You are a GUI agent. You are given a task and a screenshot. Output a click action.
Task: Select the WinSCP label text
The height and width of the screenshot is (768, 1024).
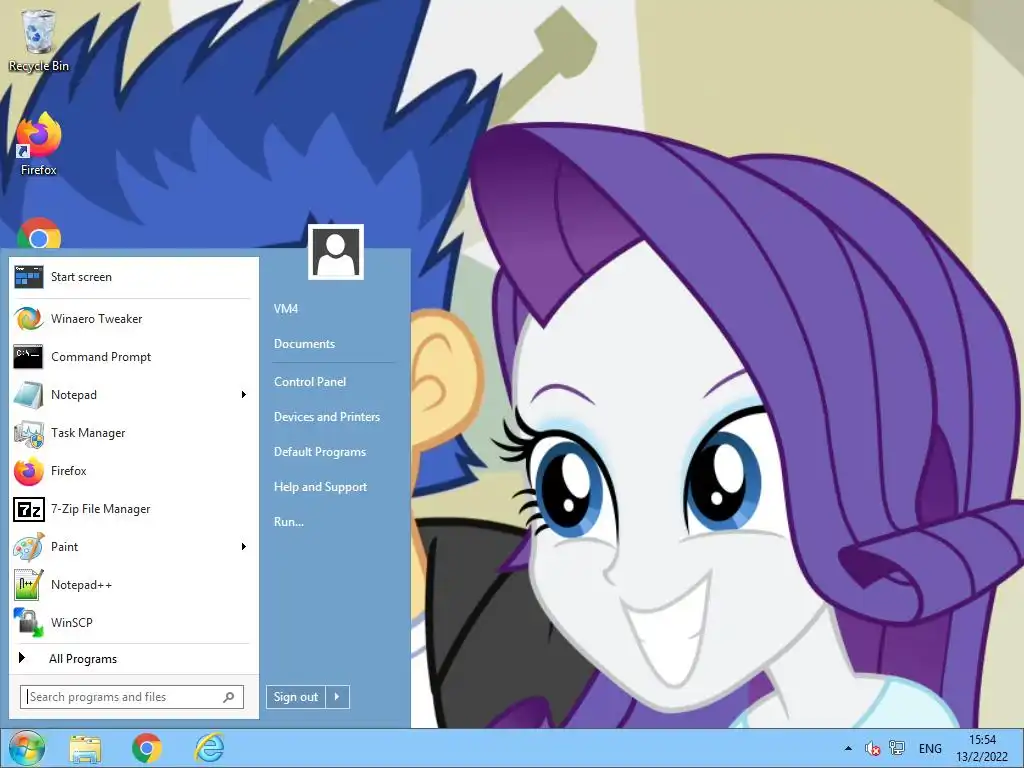tap(72, 622)
